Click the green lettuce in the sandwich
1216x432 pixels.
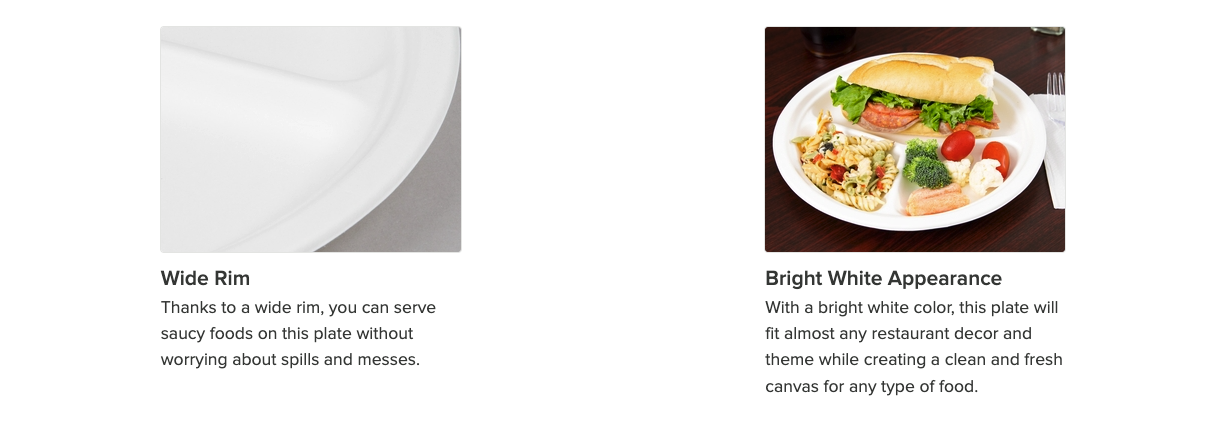click(x=856, y=99)
